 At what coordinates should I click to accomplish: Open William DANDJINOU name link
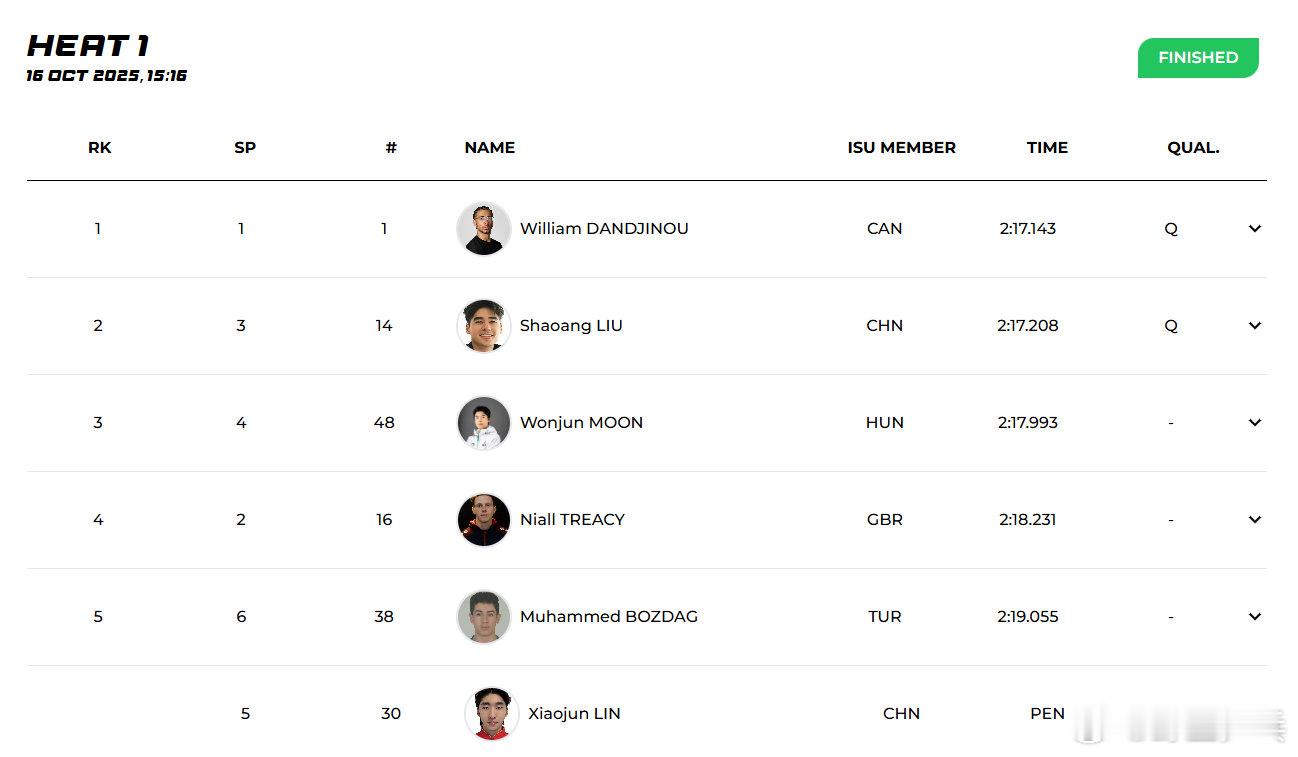pos(604,229)
